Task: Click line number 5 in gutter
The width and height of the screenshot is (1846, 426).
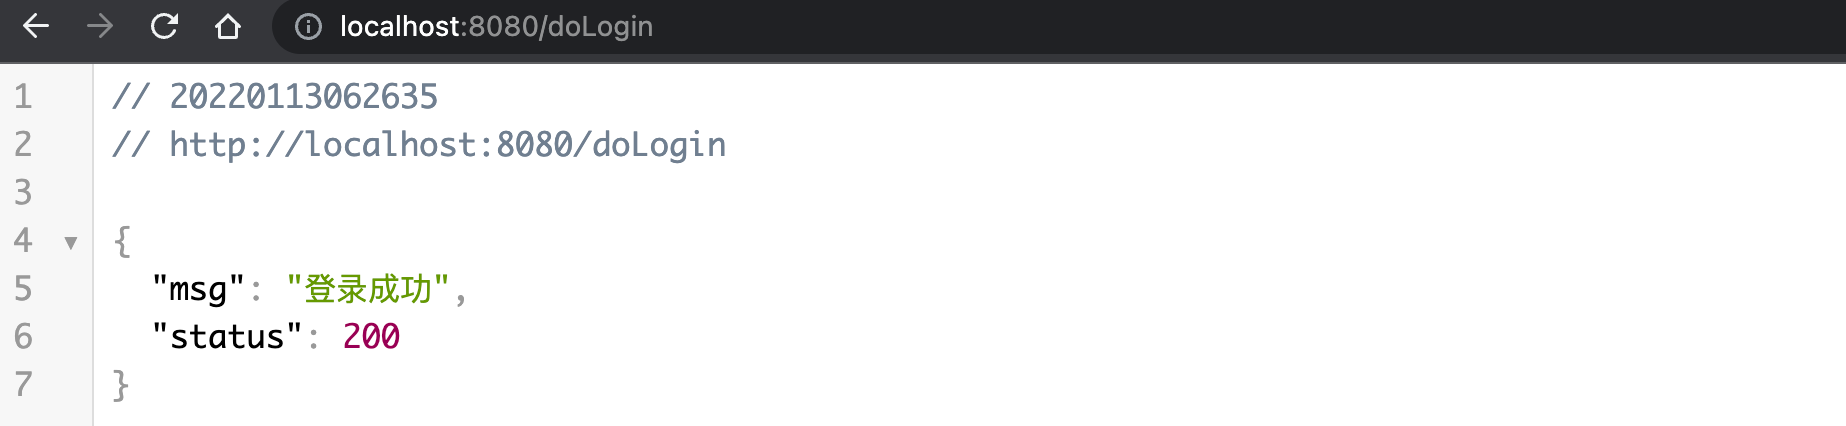Action: (23, 289)
